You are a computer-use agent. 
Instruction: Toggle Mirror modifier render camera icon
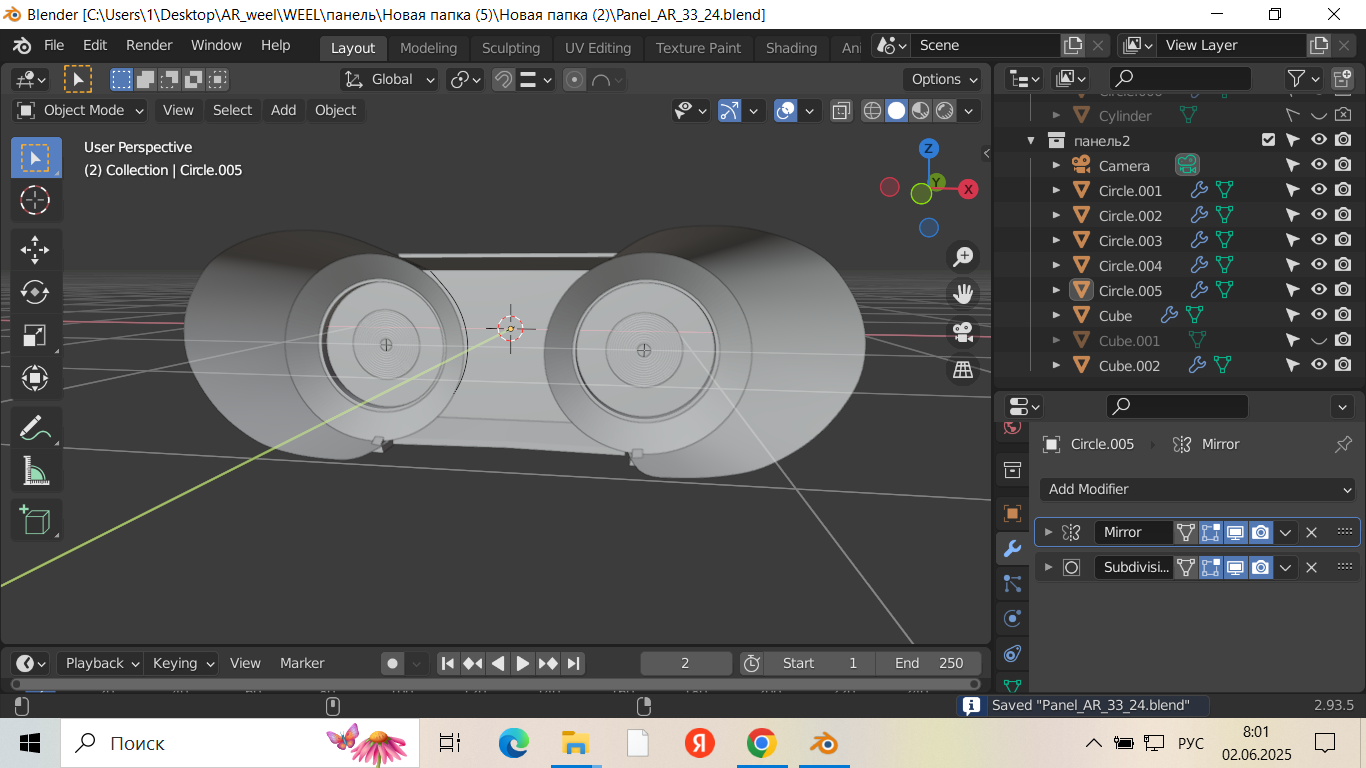click(x=1261, y=533)
